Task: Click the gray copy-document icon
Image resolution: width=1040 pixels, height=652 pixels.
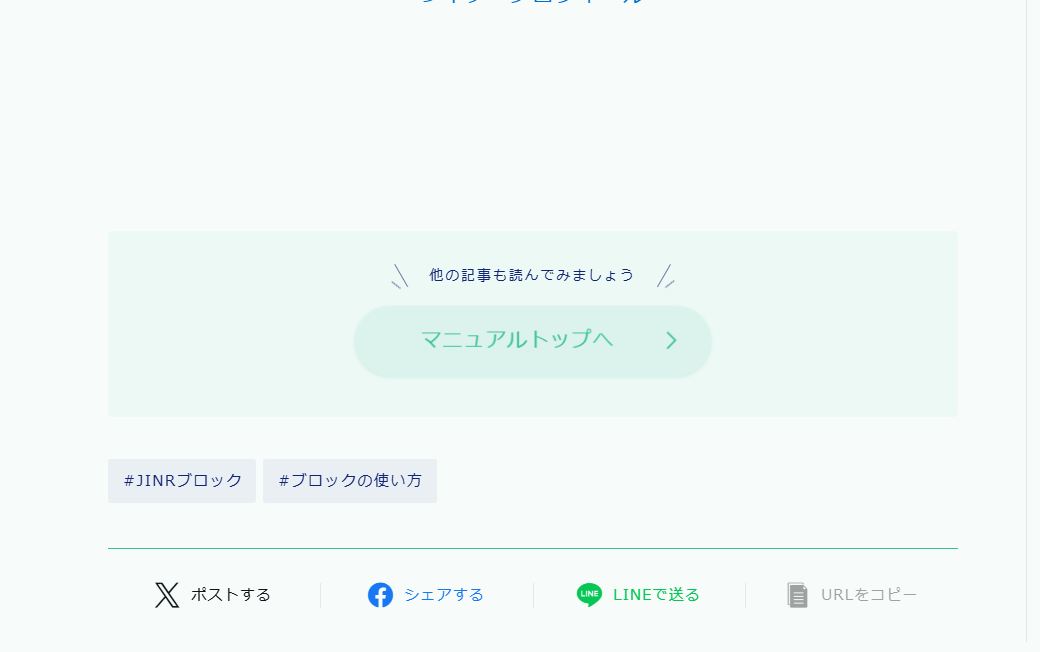Action: coord(797,595)
